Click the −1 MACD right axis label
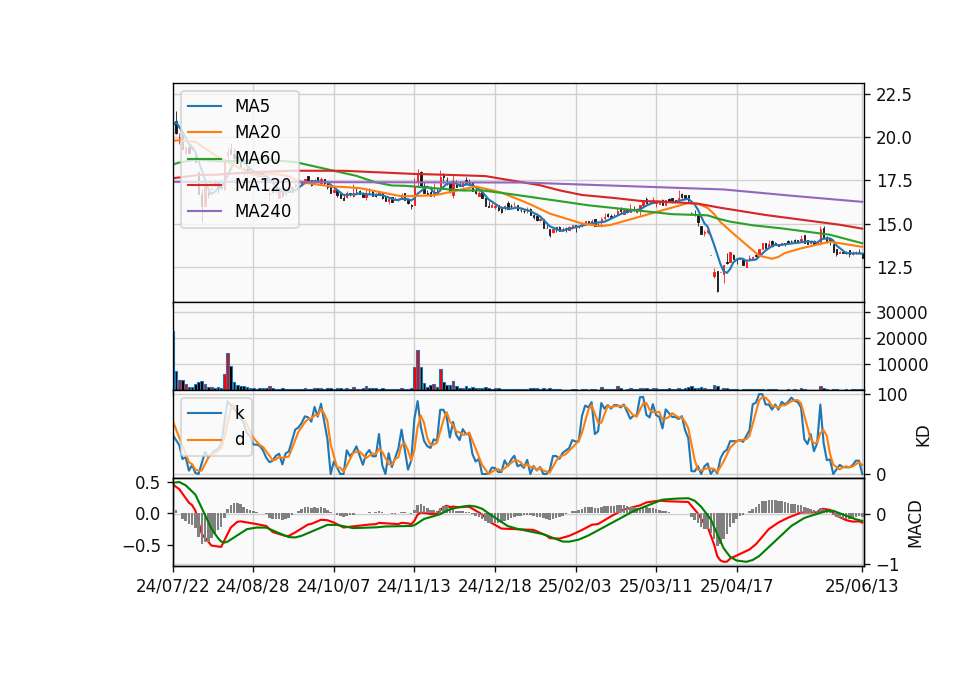The height and width of the screenshot is (690, 960). 887,564
